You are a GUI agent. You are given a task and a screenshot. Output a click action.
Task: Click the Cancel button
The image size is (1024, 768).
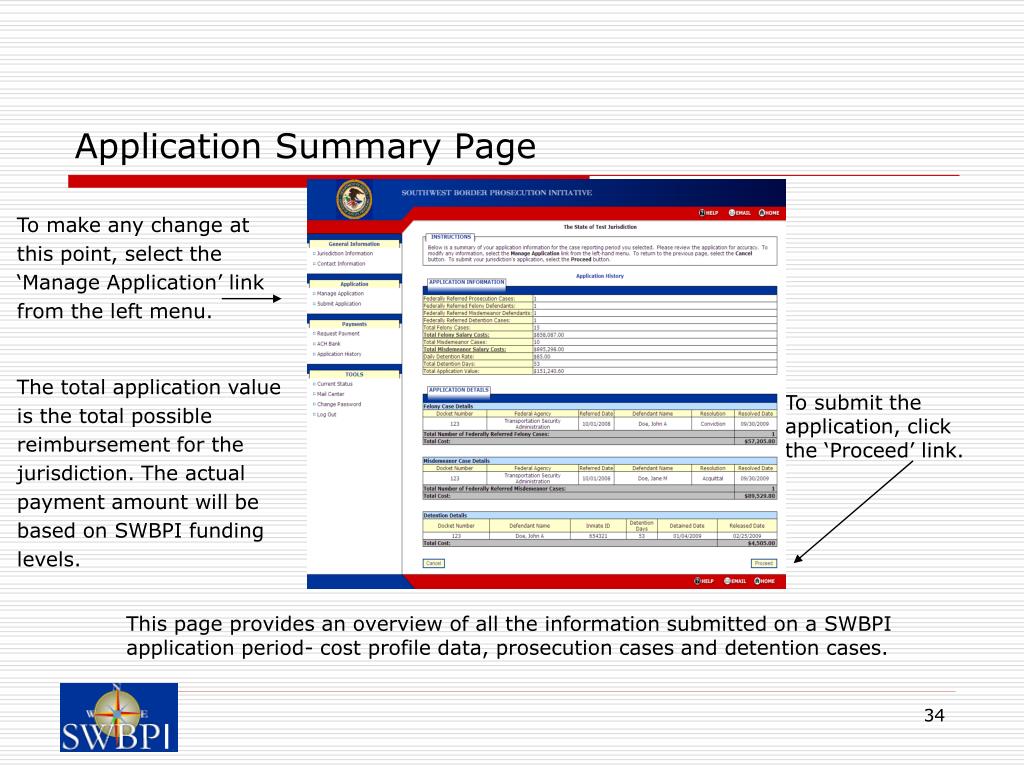(x=434, y=563)
